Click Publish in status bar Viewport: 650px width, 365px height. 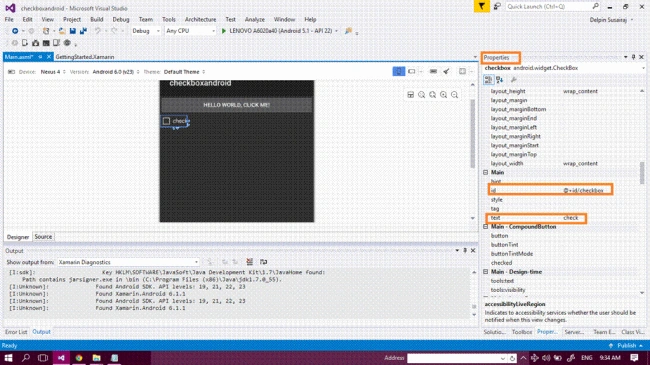[626, 346]
